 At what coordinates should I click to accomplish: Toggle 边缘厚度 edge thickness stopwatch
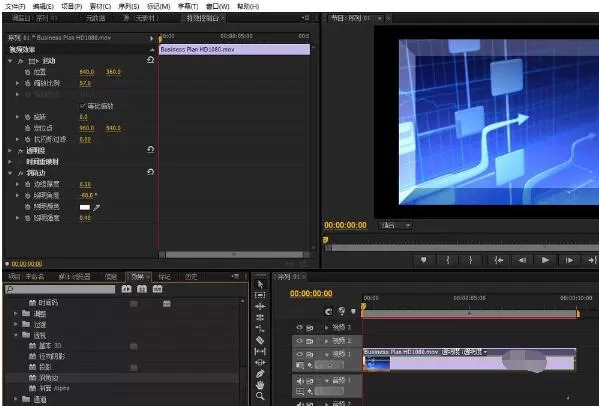pyautogui.click(x=28, y=184)
